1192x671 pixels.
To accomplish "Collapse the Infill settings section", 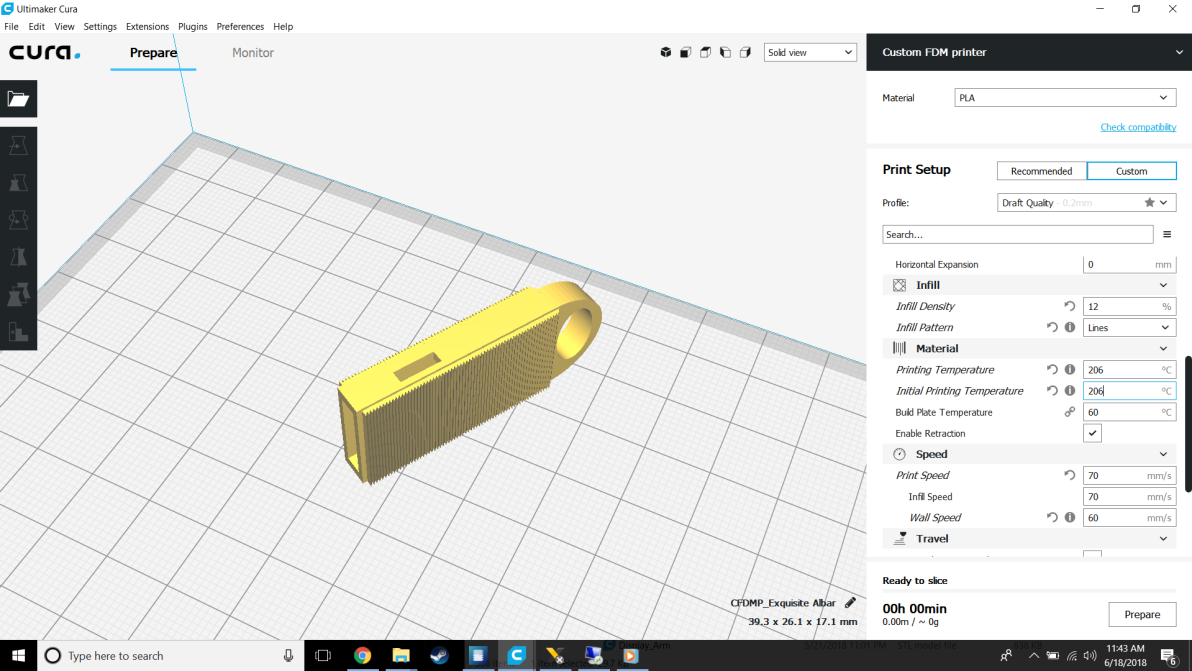I will click(1163, 285).
